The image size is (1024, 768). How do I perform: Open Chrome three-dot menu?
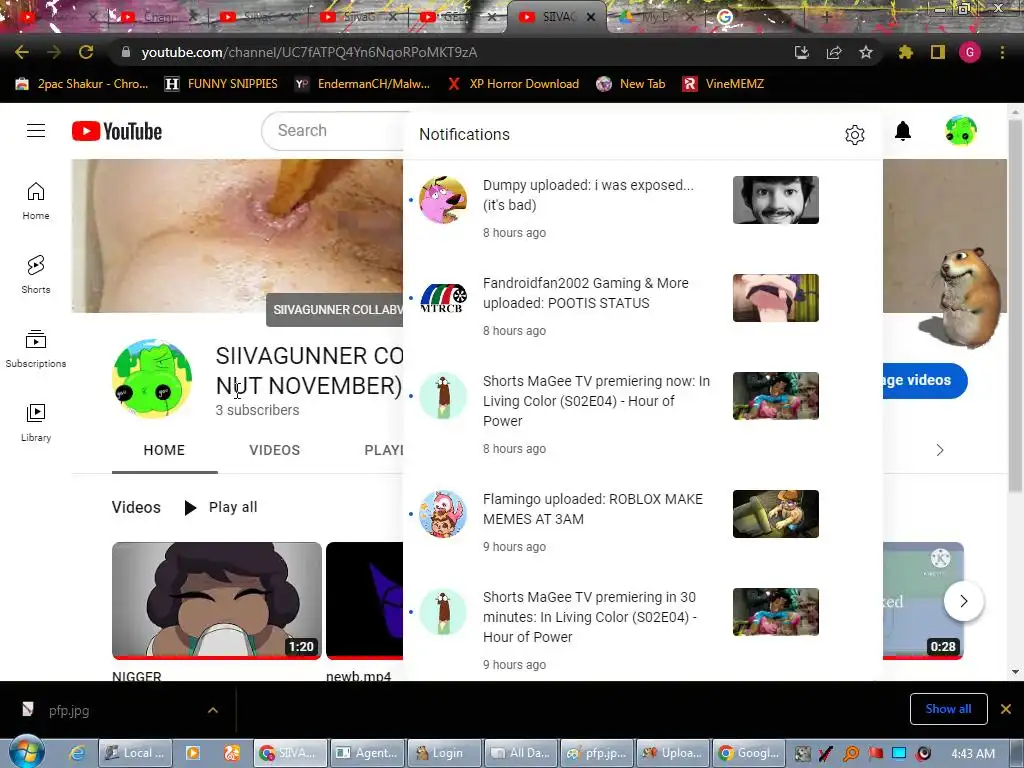[x=1002, y=52]
